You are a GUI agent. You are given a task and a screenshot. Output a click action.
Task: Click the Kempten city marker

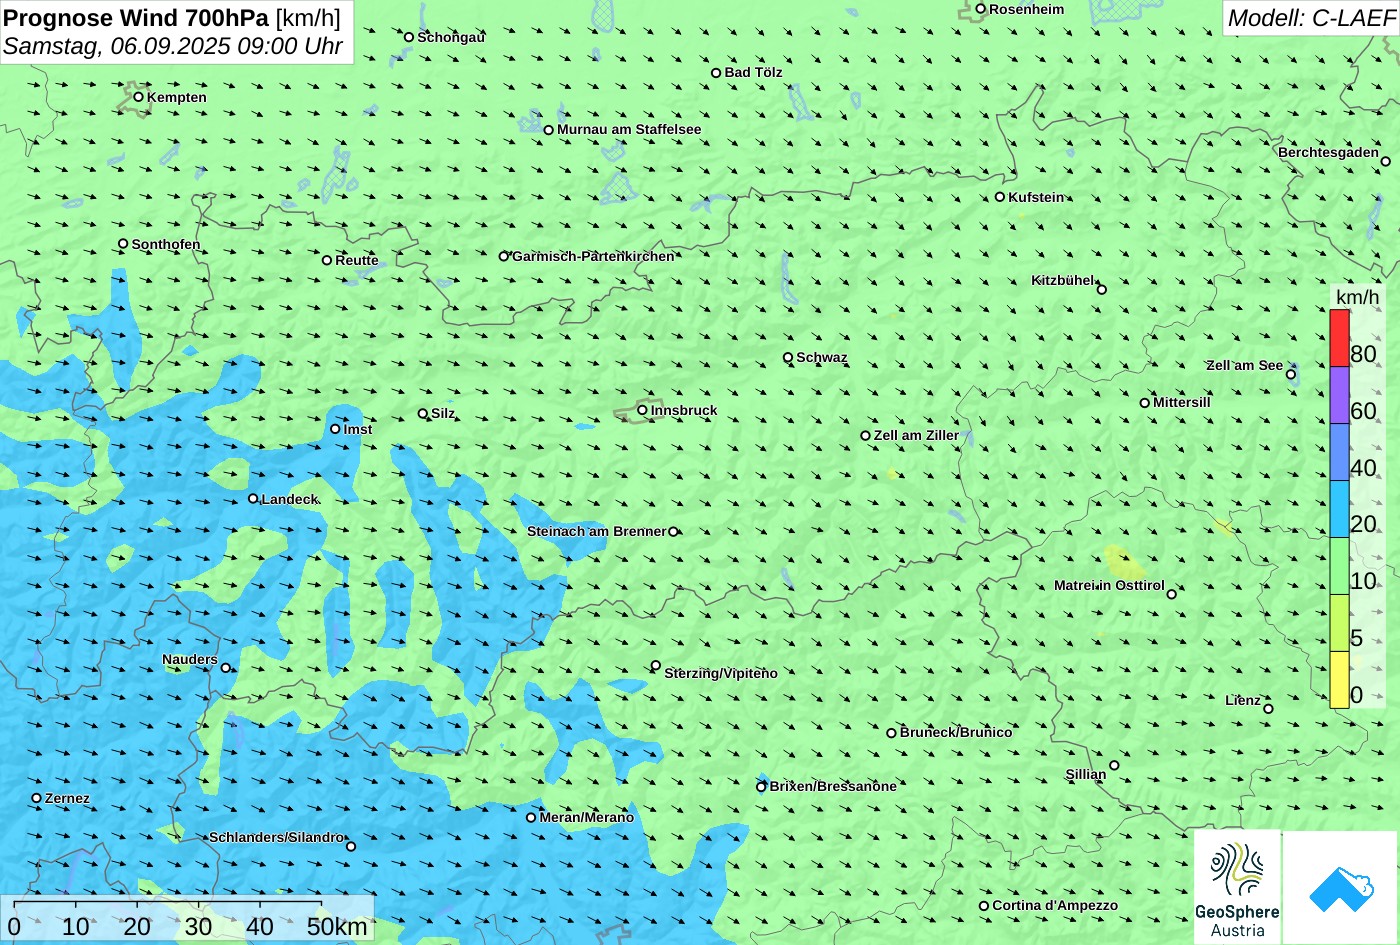click(x=138, y=97)
